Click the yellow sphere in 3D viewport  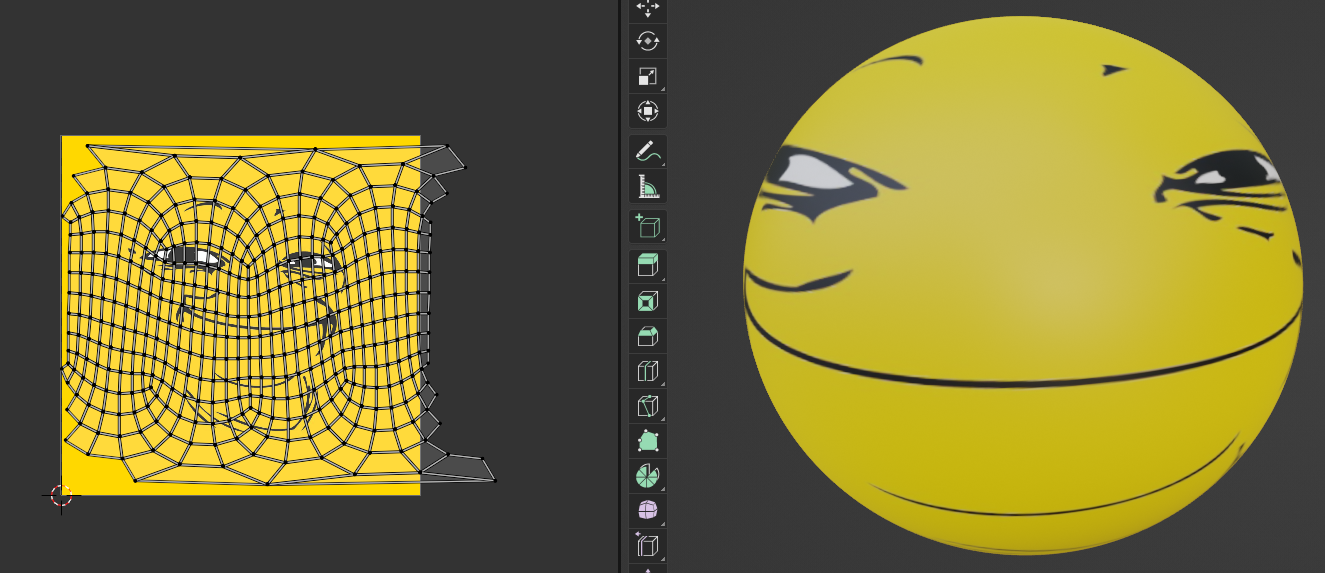click(1023, 285)
